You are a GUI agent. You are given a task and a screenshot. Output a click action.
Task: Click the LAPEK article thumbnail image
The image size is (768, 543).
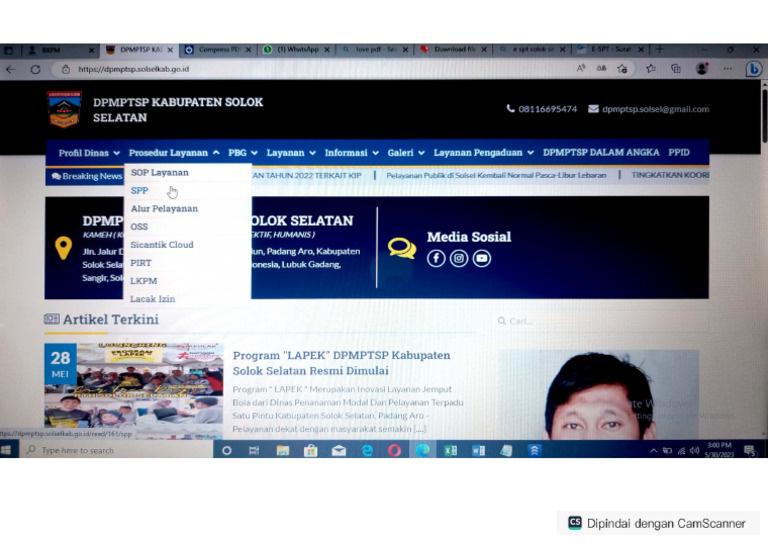(x=134, y=390)
